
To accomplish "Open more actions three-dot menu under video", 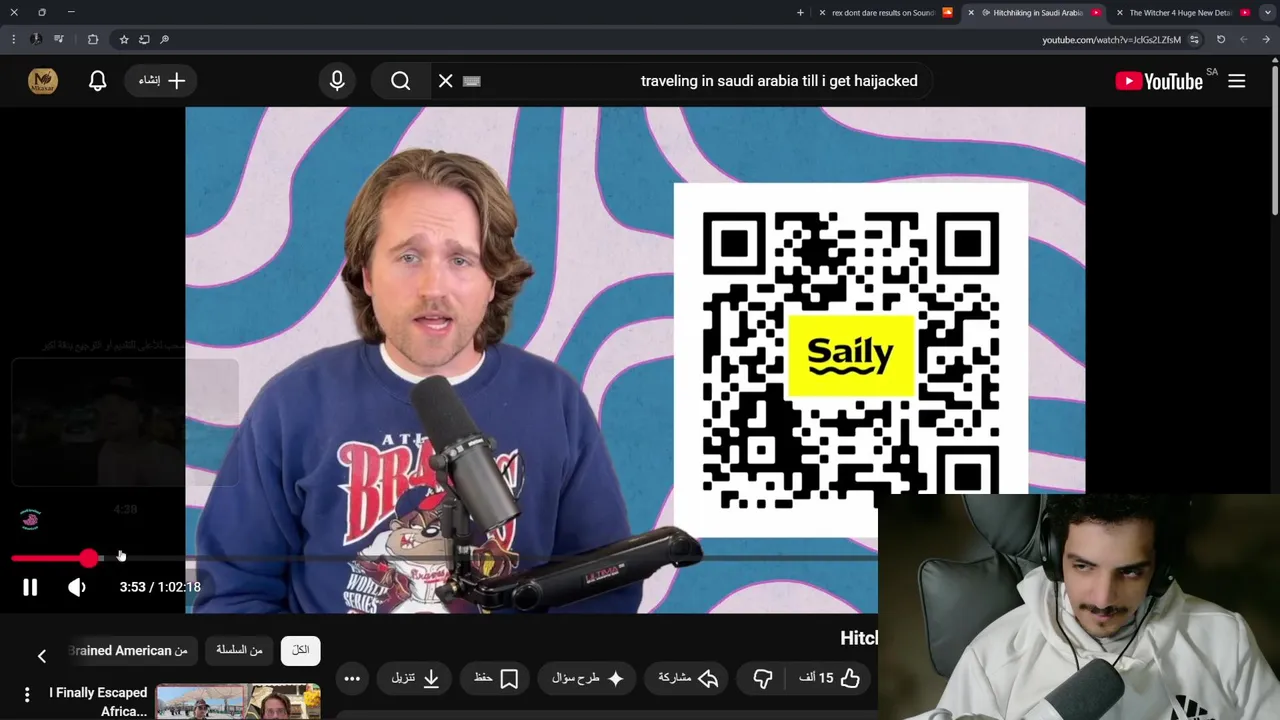I will 352,678.
